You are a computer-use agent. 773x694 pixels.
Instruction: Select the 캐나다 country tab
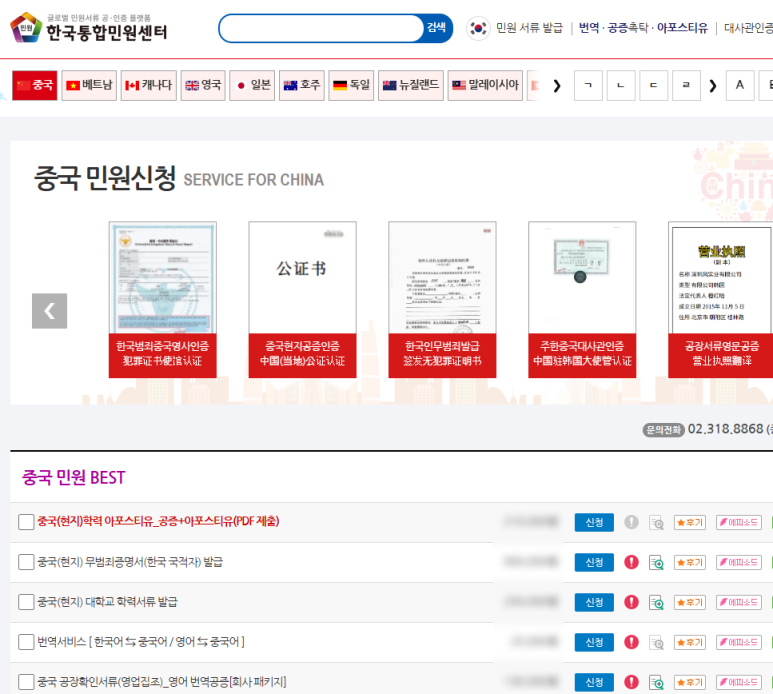click(148, 85)
